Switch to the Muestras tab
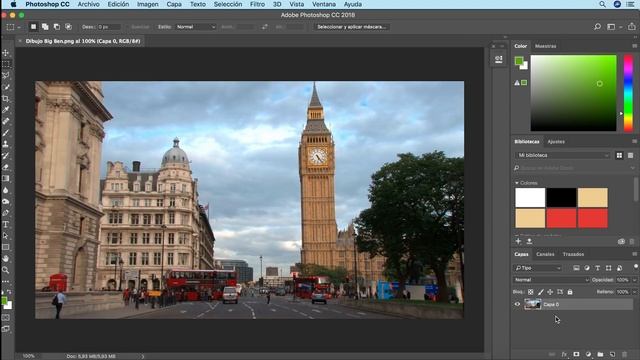 click(545, 46)
